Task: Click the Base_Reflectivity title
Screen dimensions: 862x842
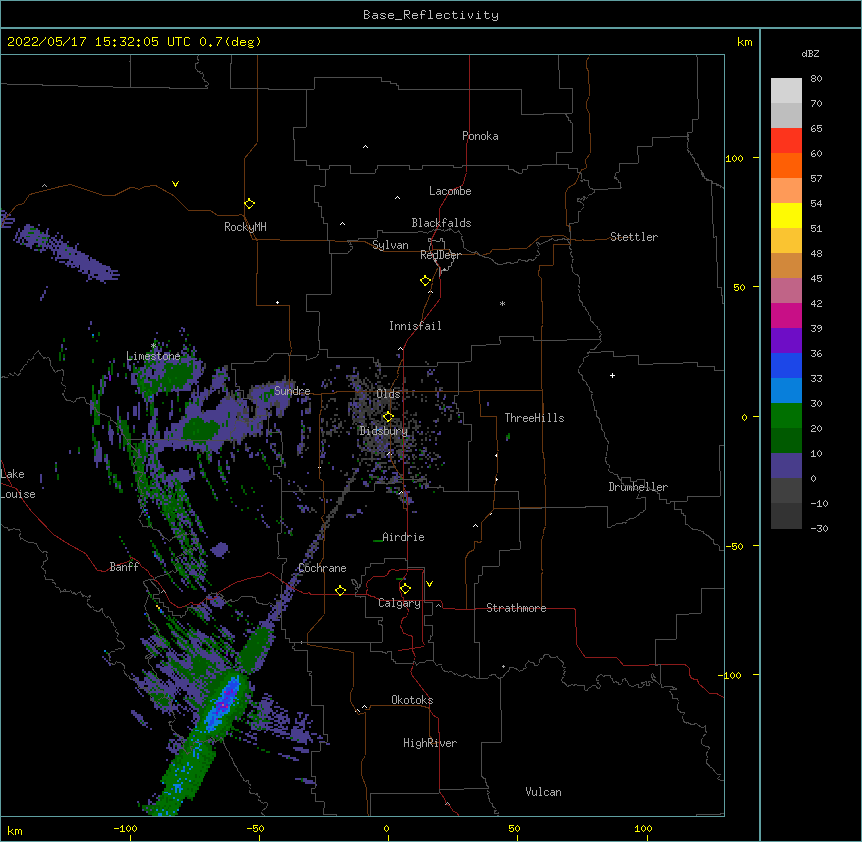Action: pyautogui.click(x=431, y=15)
